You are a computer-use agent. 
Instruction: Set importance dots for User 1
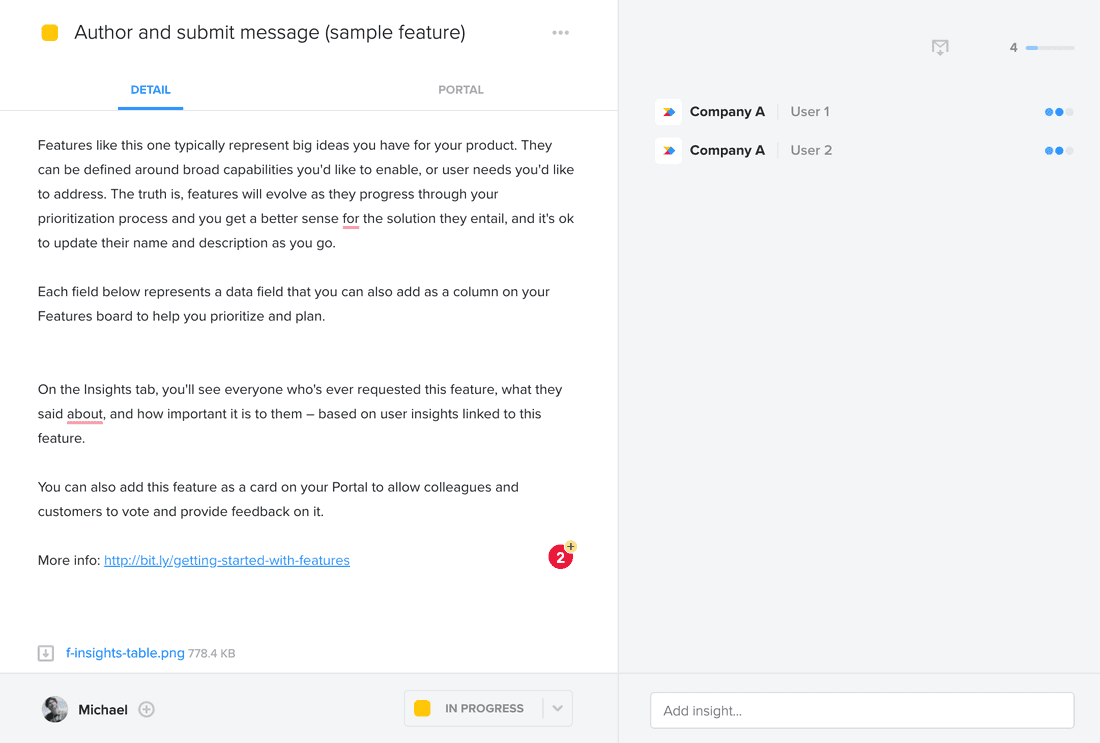(1058, 111)
